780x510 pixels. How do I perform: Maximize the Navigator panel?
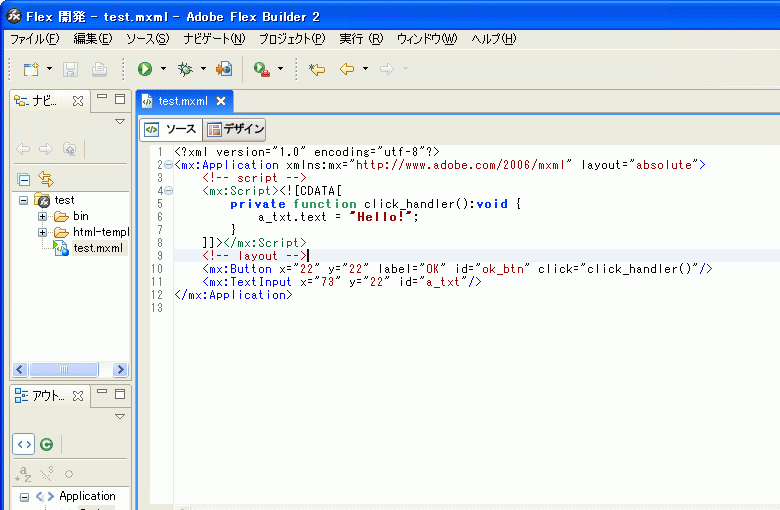click(120, 99)
